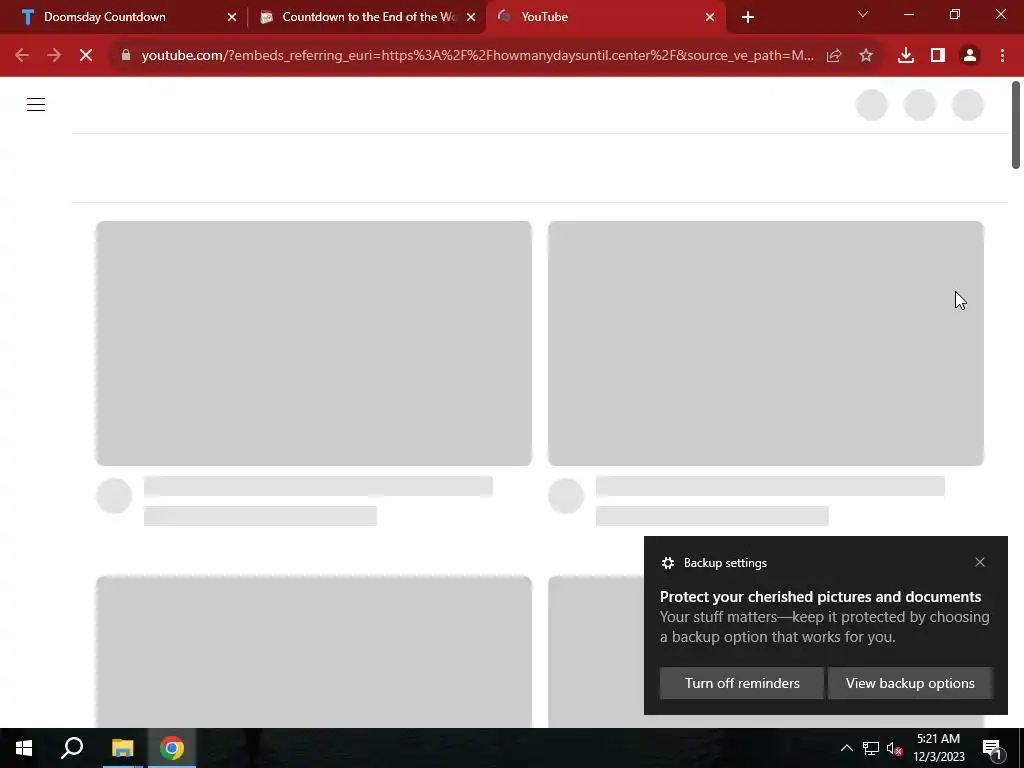Open Chrome profile menu
The width and height of the screenshot is (1024, 768).
tap(970, 56)
